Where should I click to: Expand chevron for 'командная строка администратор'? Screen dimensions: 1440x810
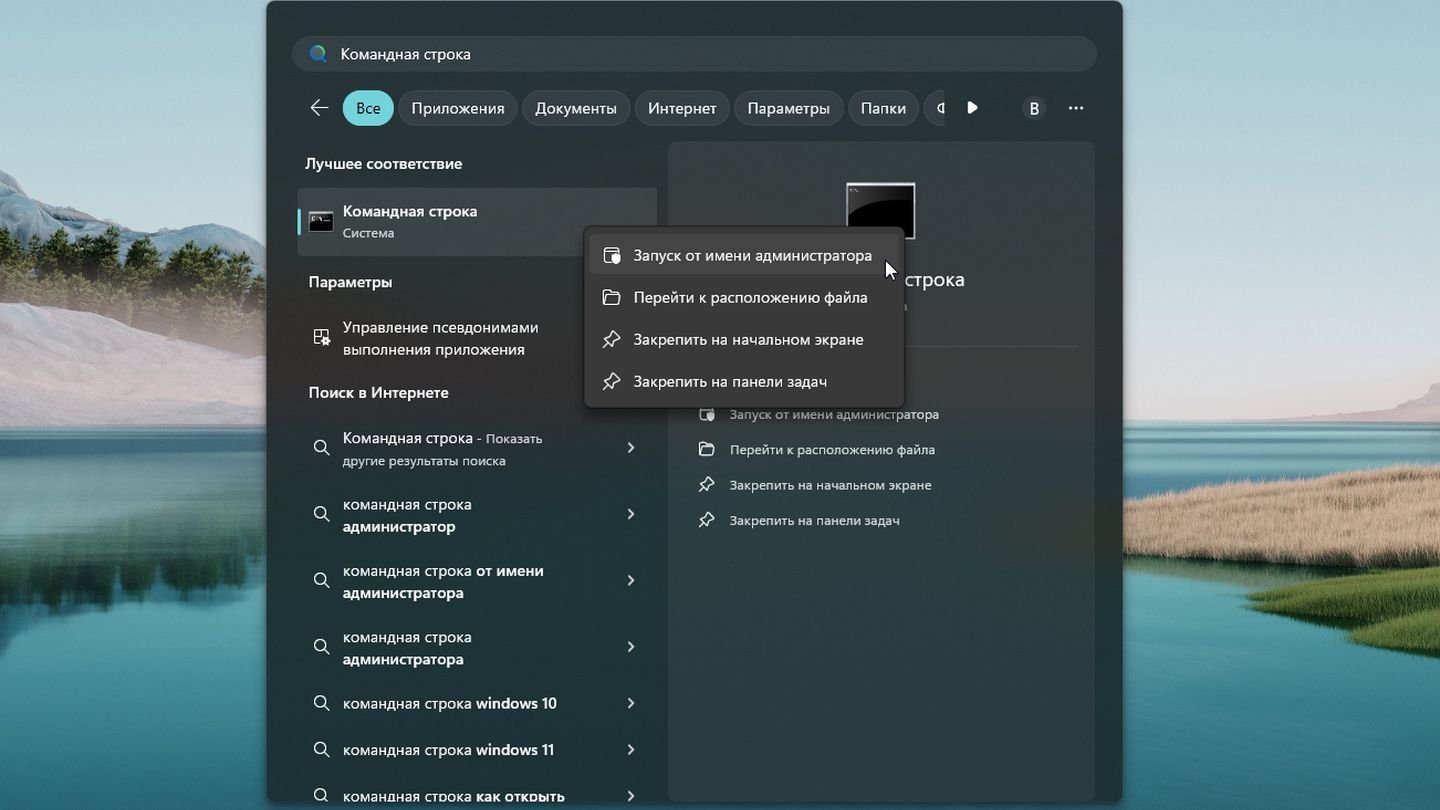coord(631,514)
